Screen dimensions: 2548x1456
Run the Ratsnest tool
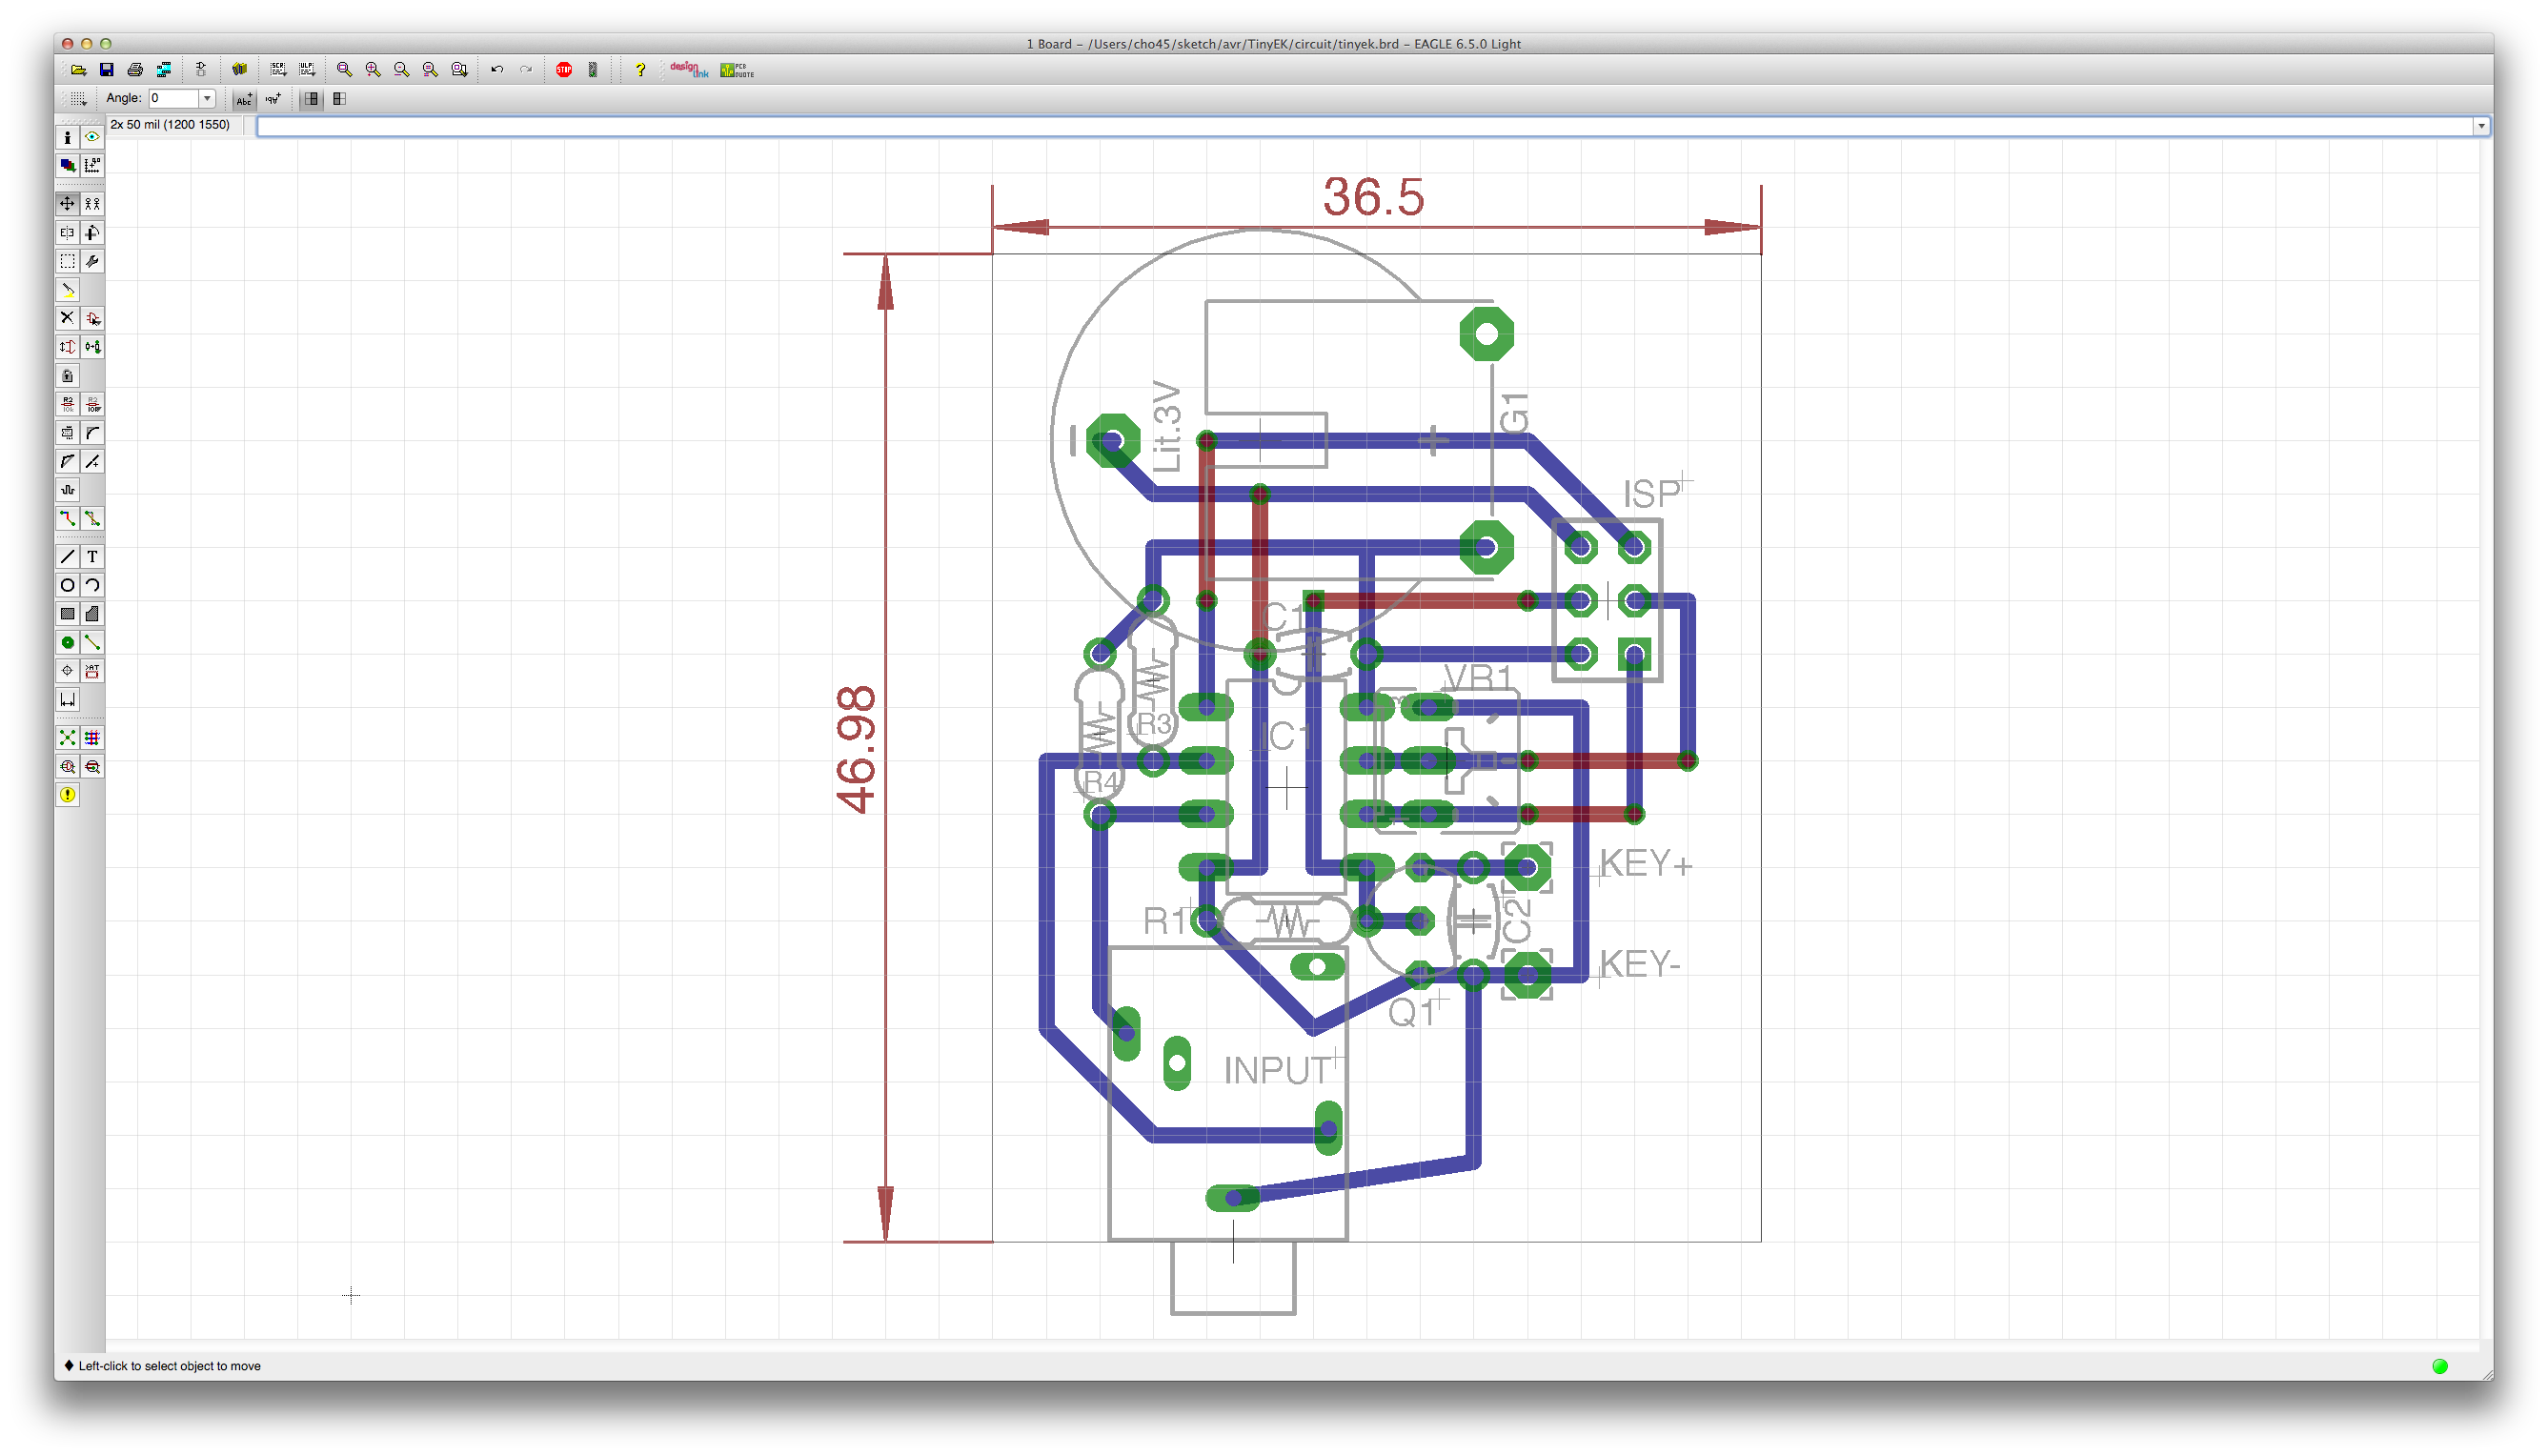tap(67, 738)
